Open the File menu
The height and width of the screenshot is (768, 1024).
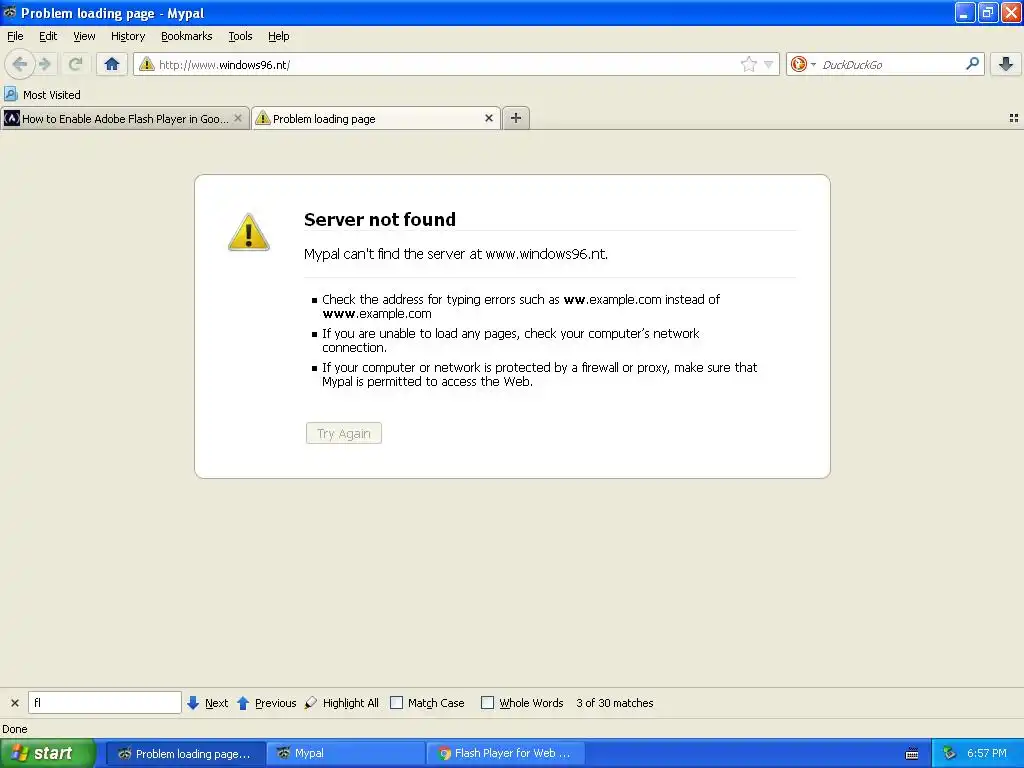click(15, 36)
